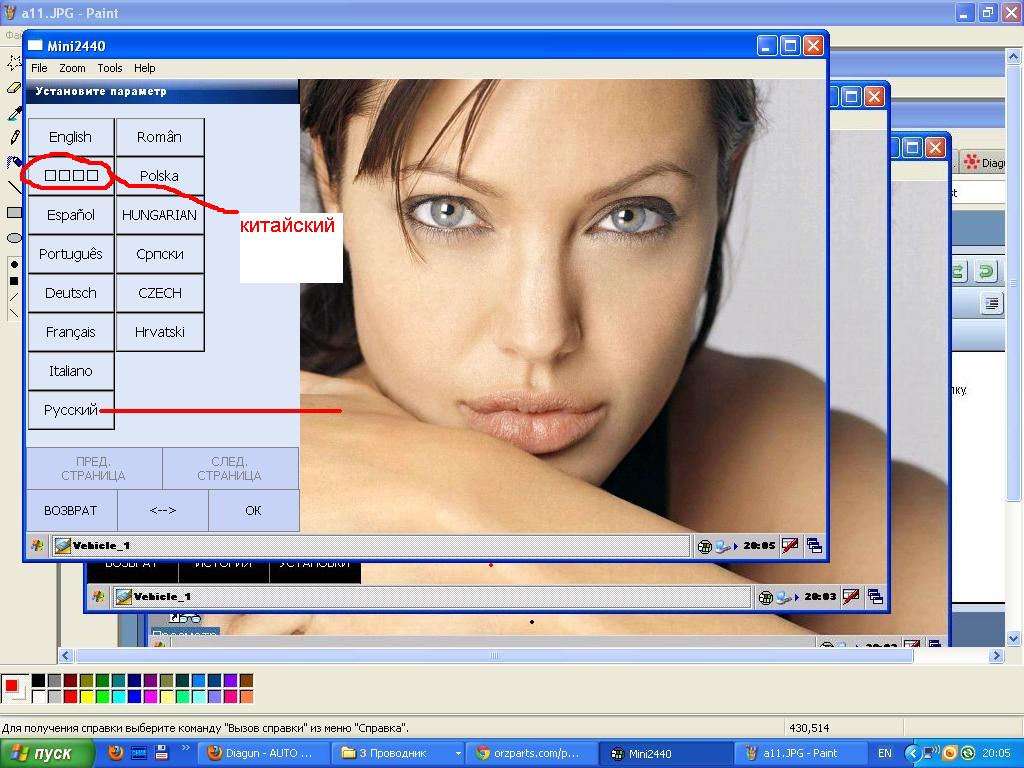Expand the quick launch chevron
The height and width of the screenshot is (768, 1024).
[x=185, y=748]
